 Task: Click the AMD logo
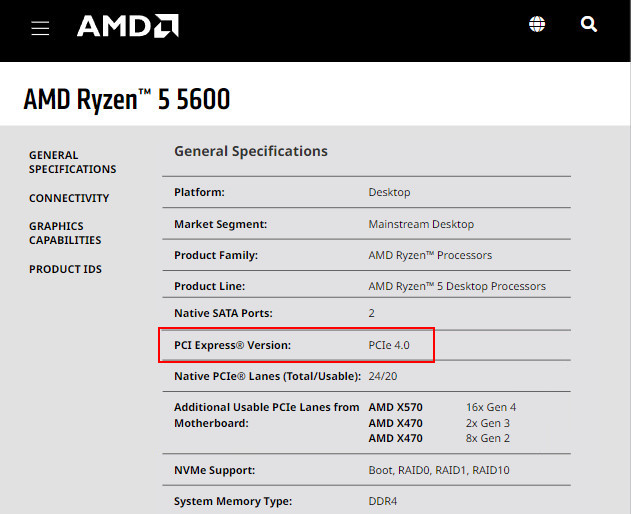click(x=128, y=26)
